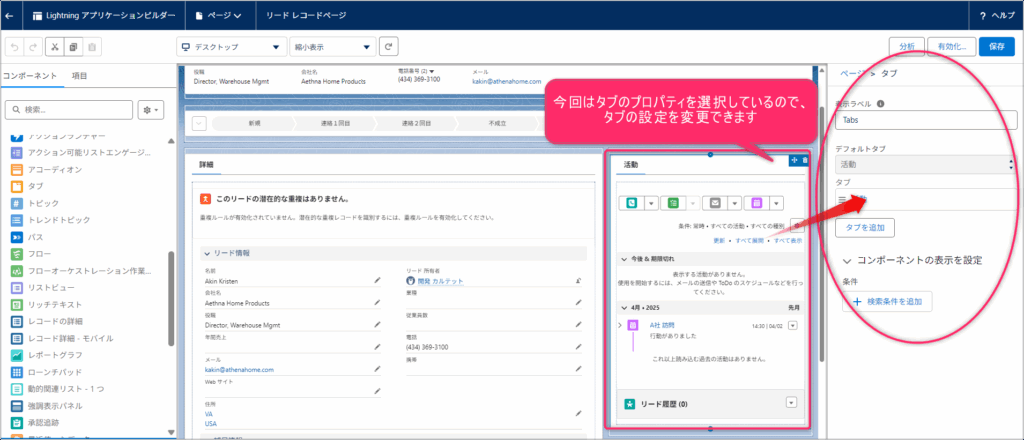Collapse the コンポーネントの表示を設定 section
The height and width of the screenshot is (440, 1024).
coord(847,261)
